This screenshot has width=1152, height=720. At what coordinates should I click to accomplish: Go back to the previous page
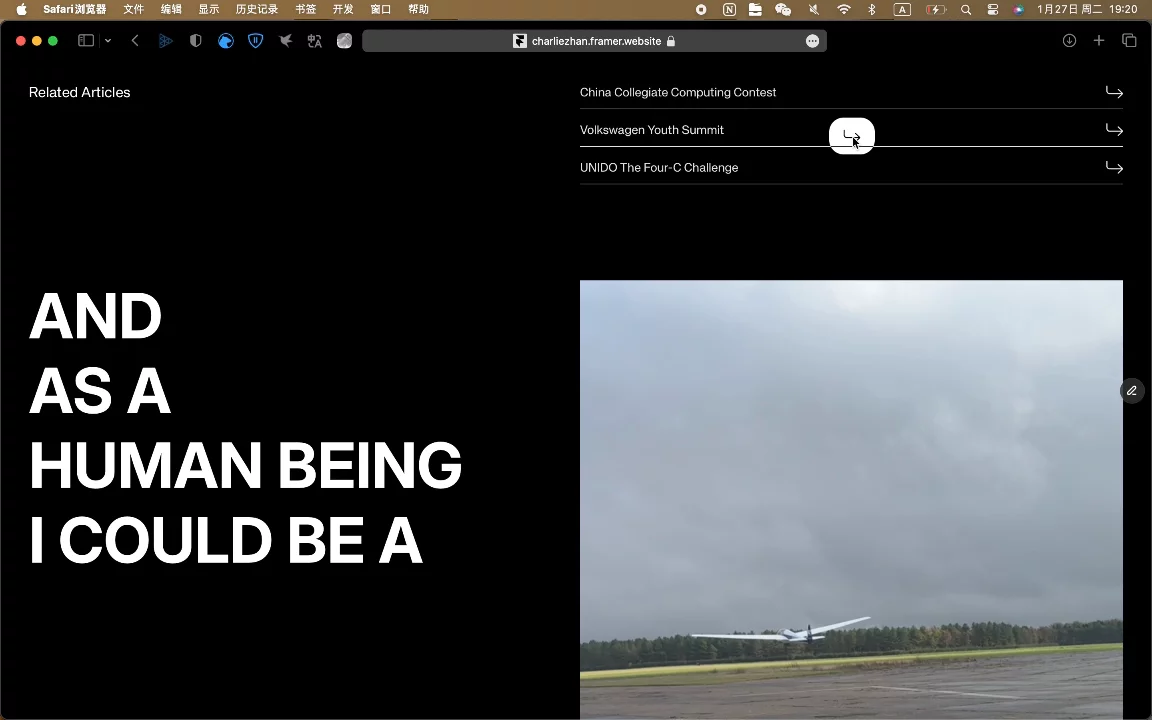pos(135,41)
